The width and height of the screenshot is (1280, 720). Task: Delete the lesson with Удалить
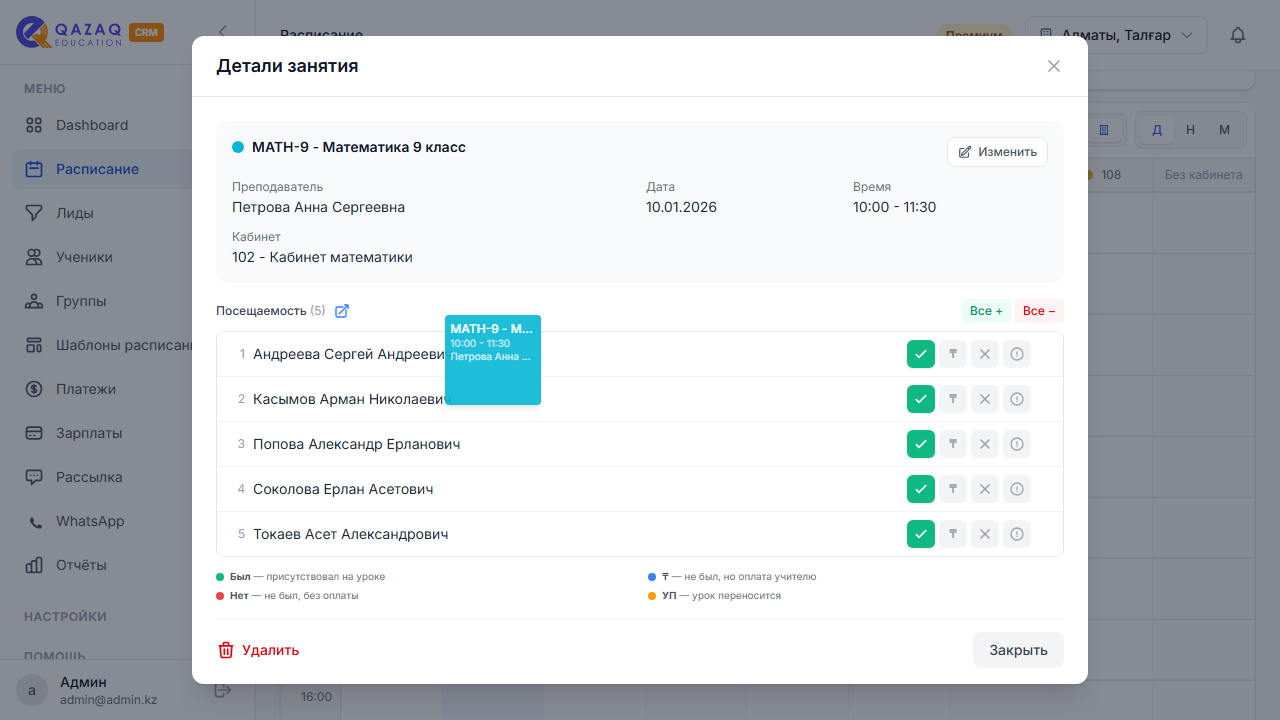pos(258,650)
